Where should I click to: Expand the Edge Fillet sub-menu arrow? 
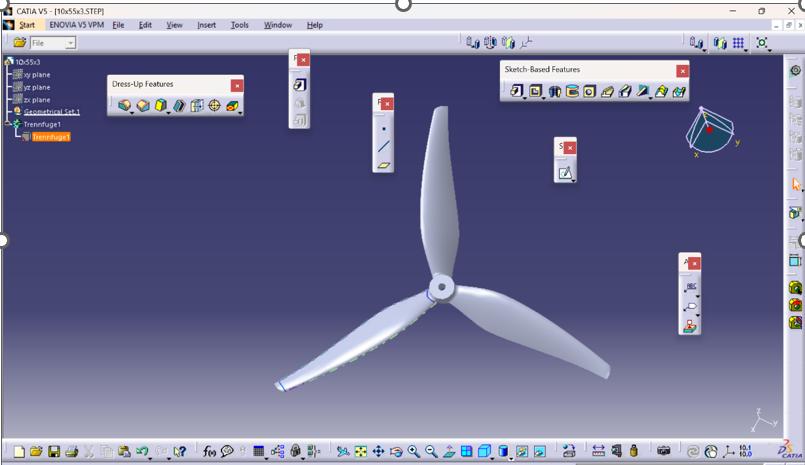[131, 112]
